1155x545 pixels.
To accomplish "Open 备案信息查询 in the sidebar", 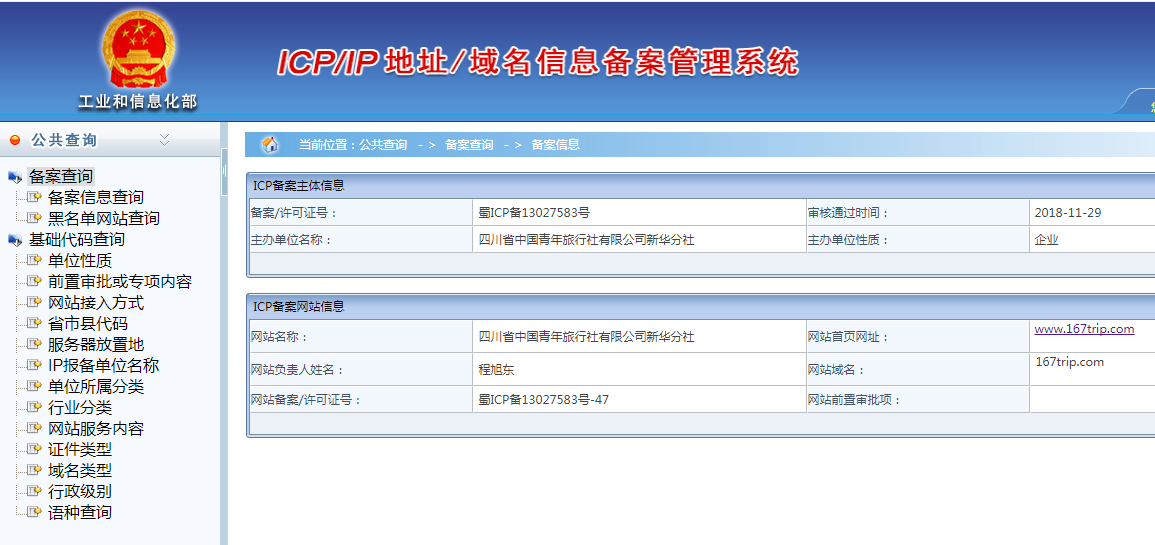I will click(96, 197).
